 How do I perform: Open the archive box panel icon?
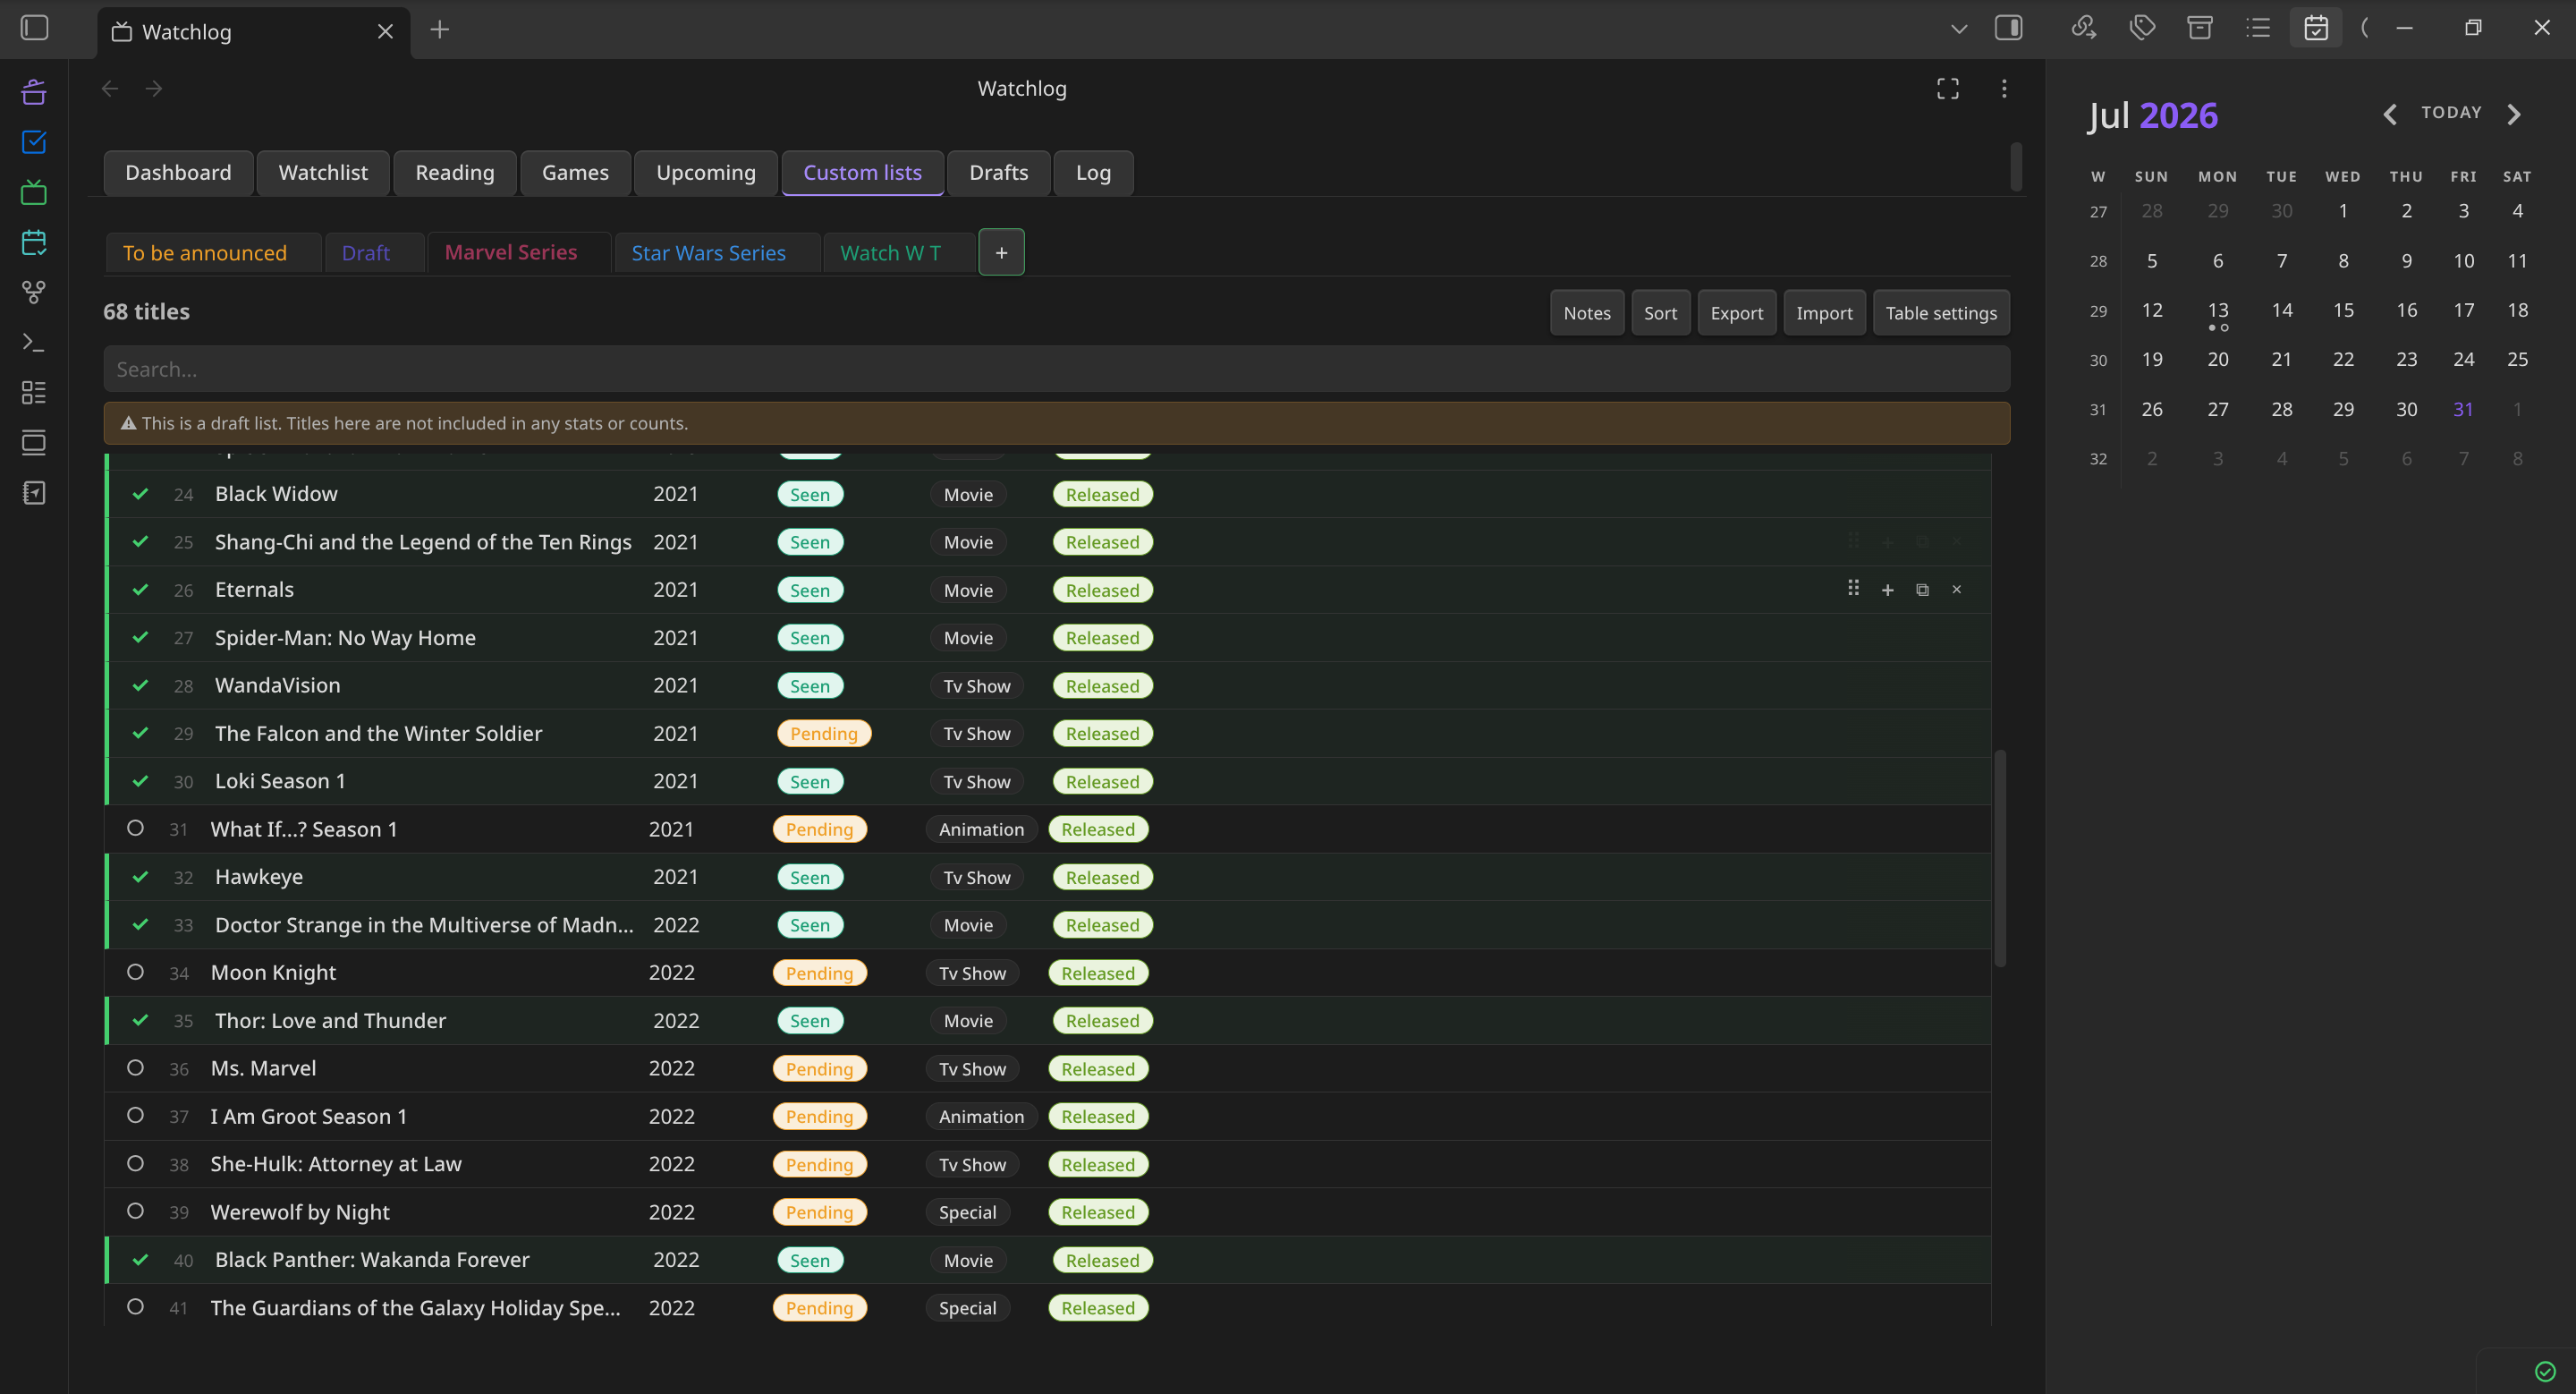pos(2200,28)
